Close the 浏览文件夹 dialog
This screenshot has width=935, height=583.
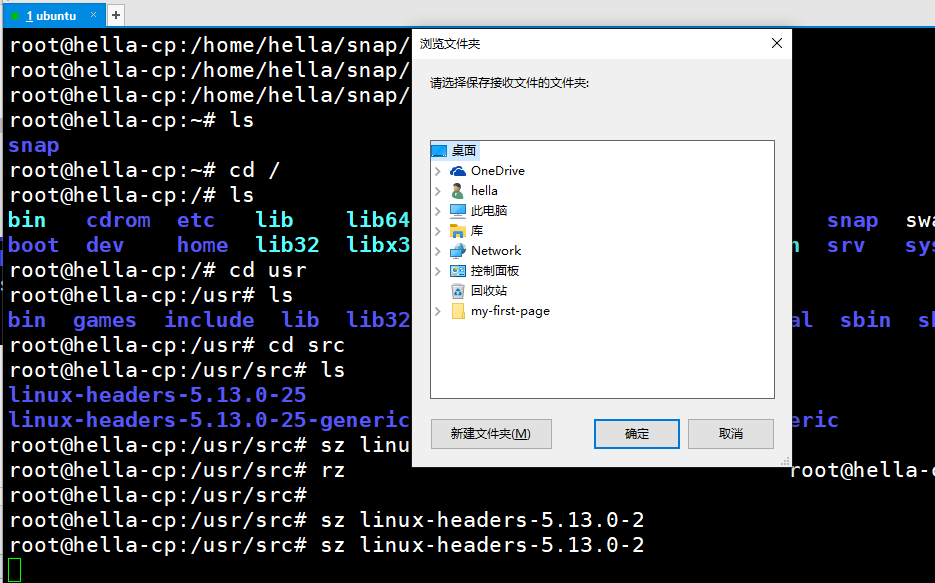click(776, 44)
